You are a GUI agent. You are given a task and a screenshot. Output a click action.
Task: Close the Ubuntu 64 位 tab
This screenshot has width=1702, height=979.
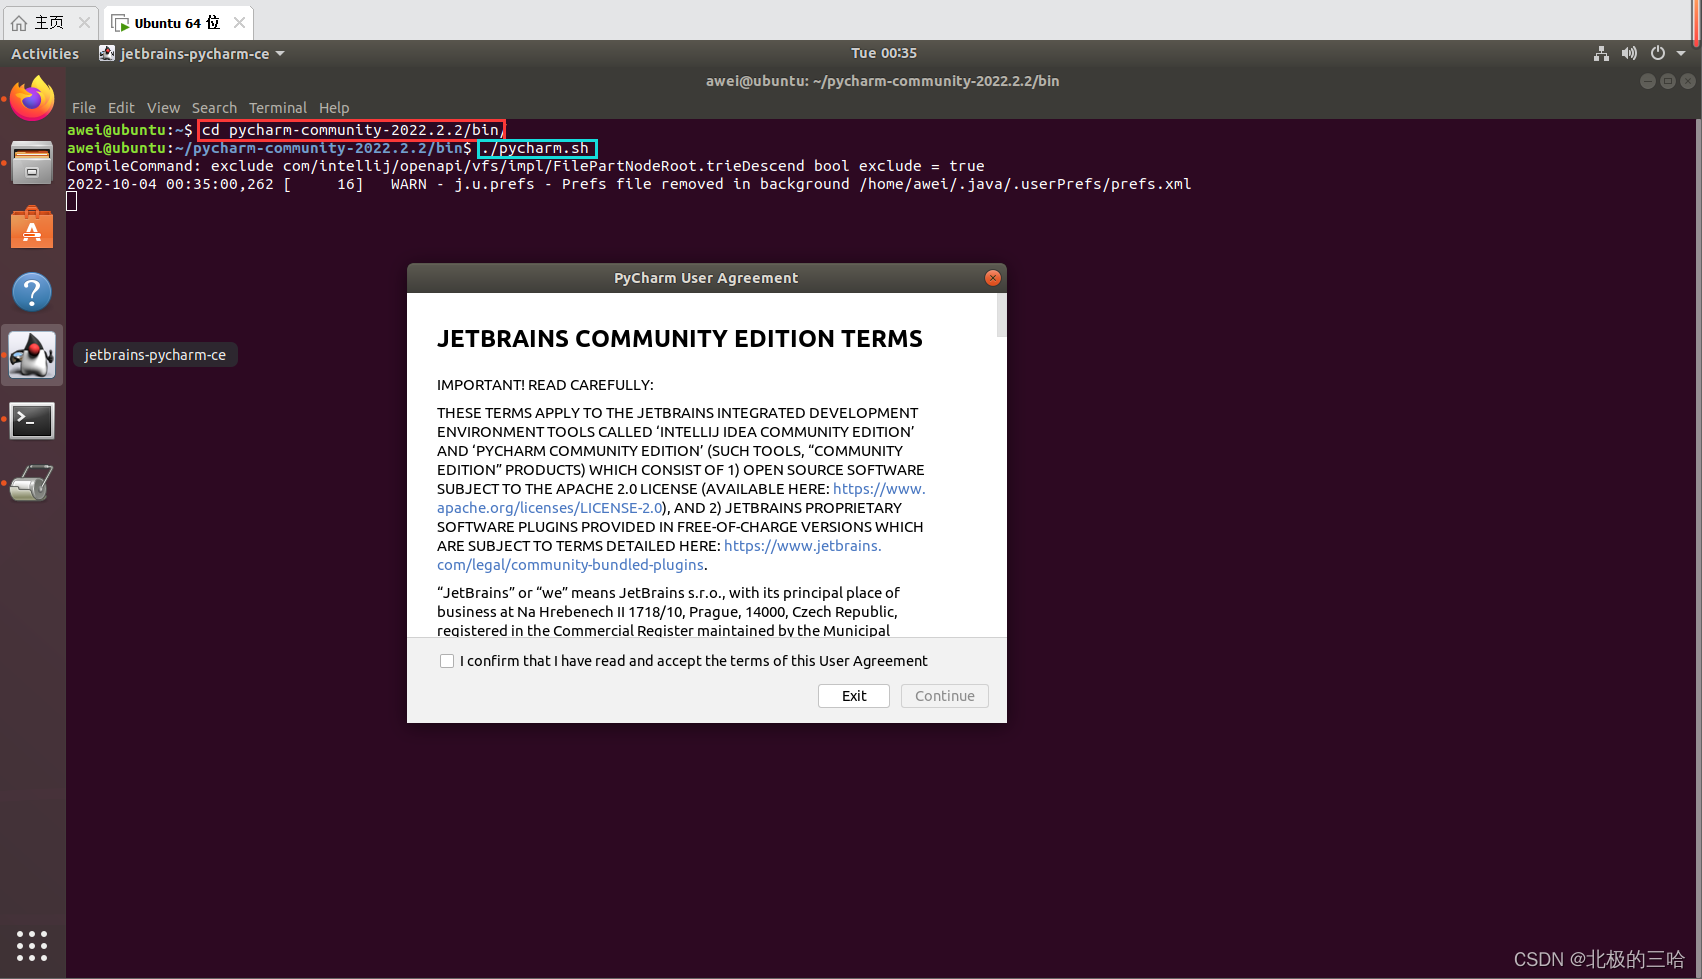coord(239,22)
